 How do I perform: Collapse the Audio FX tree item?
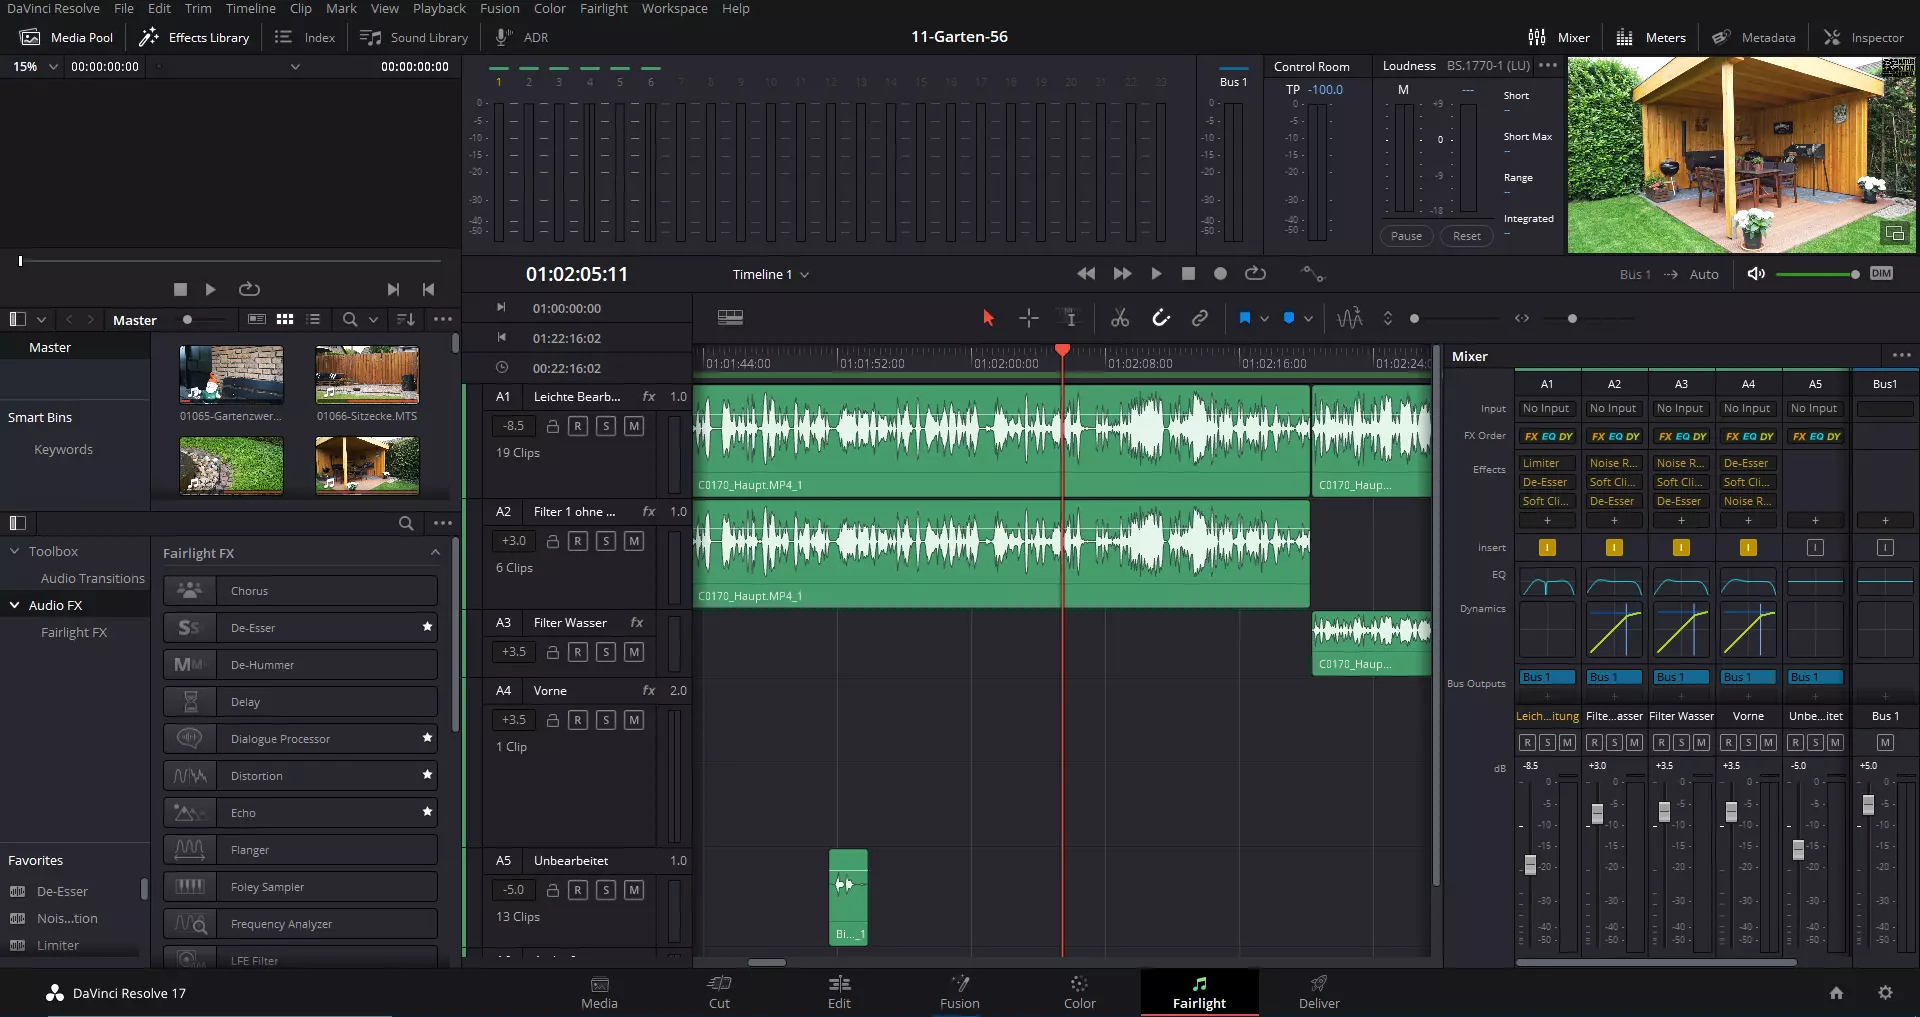(x=15, y=605)
